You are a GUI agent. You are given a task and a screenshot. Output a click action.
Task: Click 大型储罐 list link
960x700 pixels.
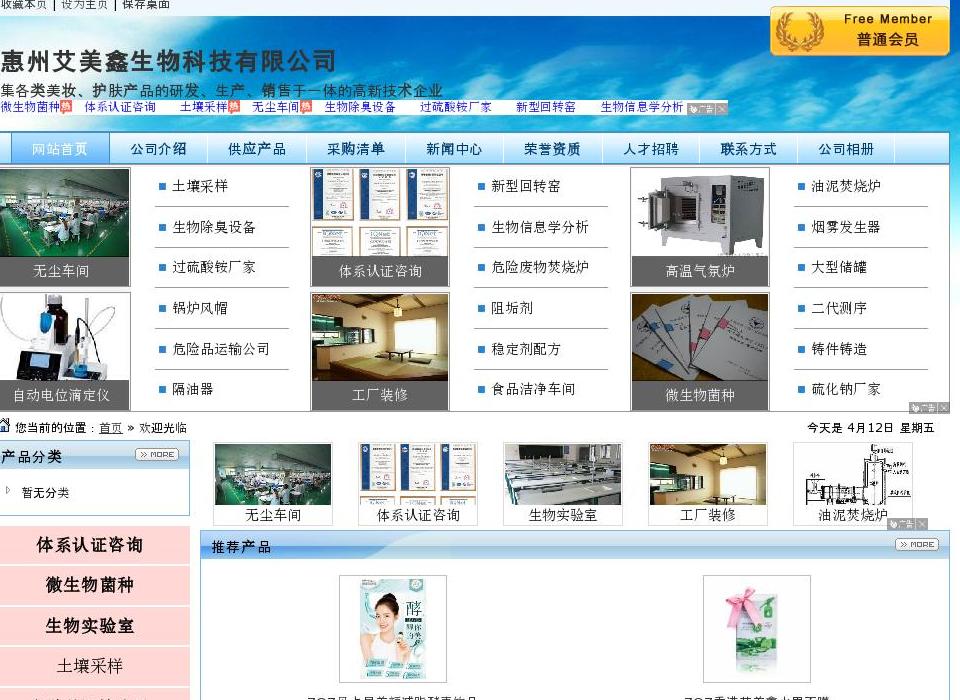tap(839, 267)
